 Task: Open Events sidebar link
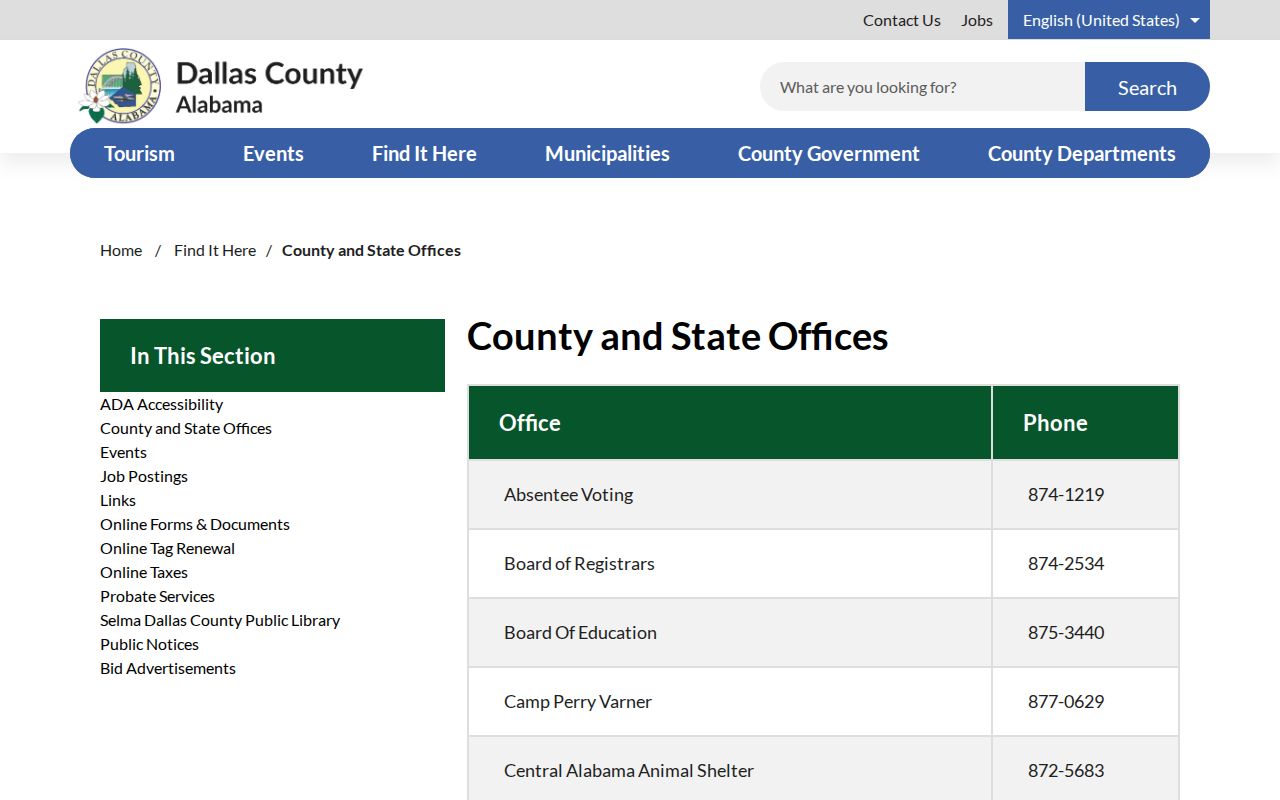pos(123,452)
